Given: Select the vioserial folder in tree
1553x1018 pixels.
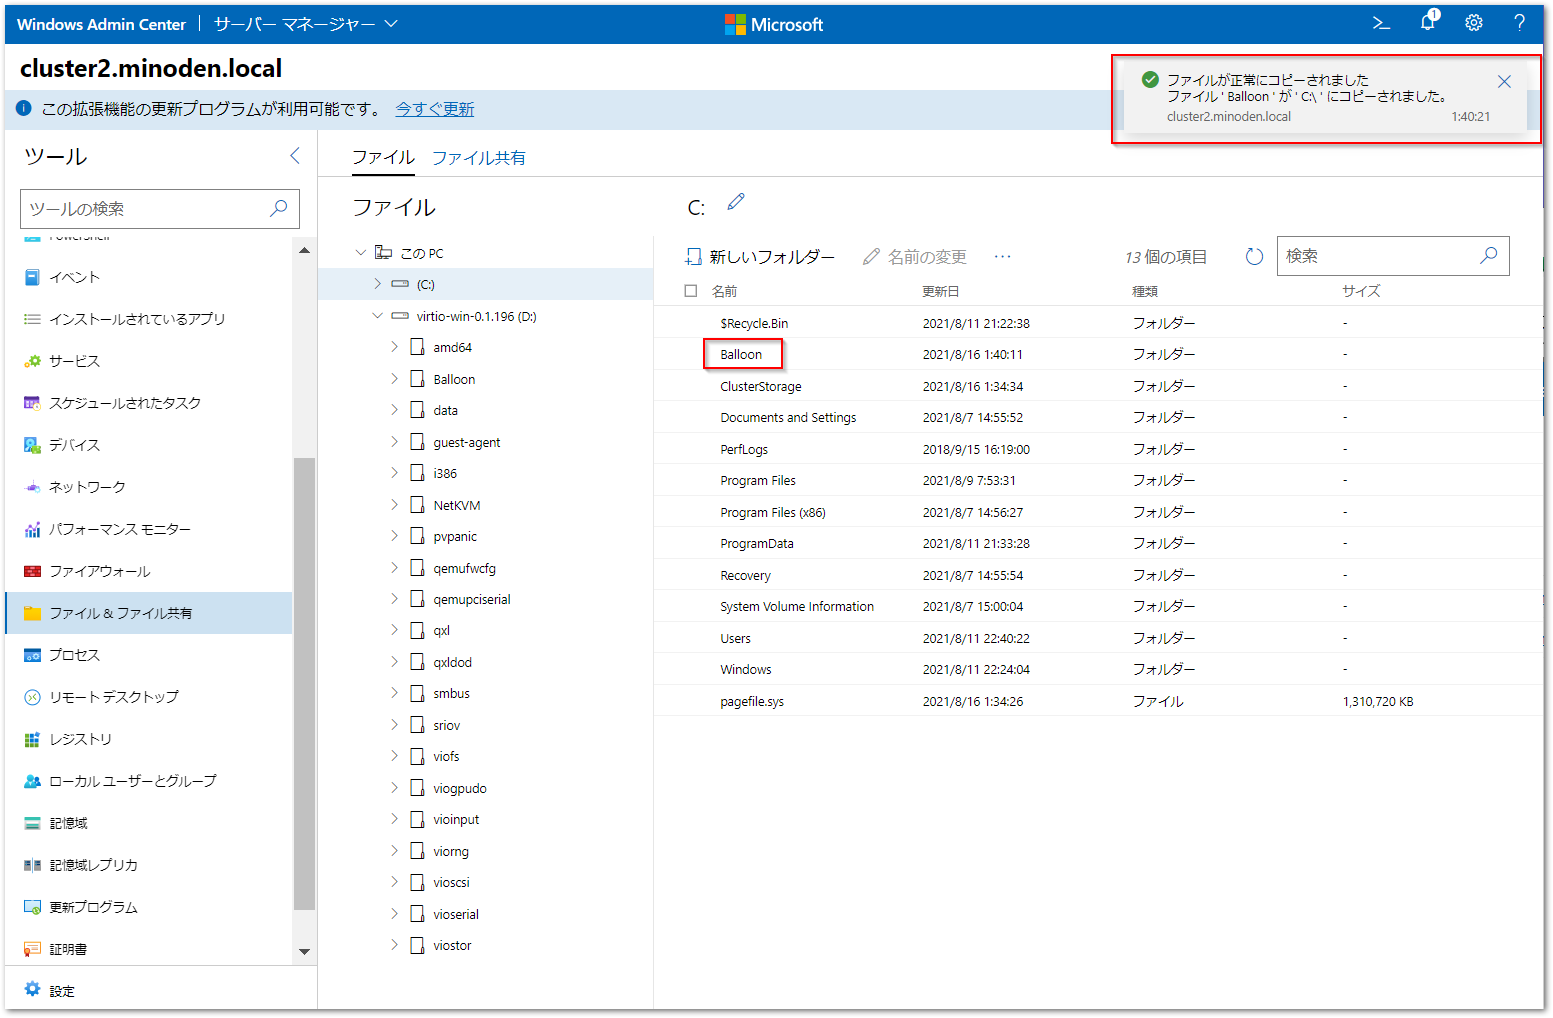Looking at the screenshot, I should pos(456,914).
